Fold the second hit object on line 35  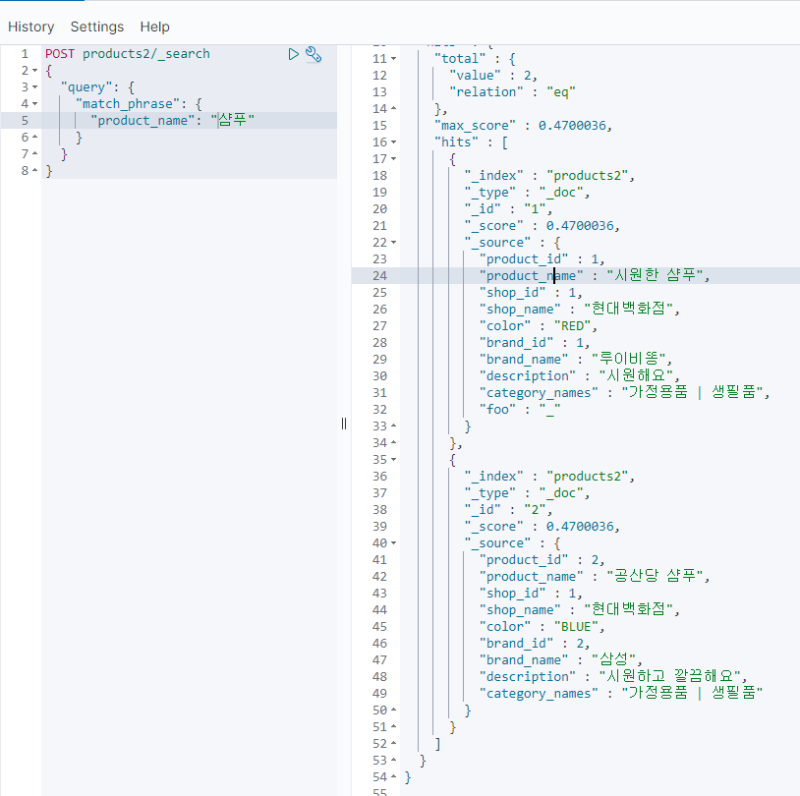[x=393, y=460]
